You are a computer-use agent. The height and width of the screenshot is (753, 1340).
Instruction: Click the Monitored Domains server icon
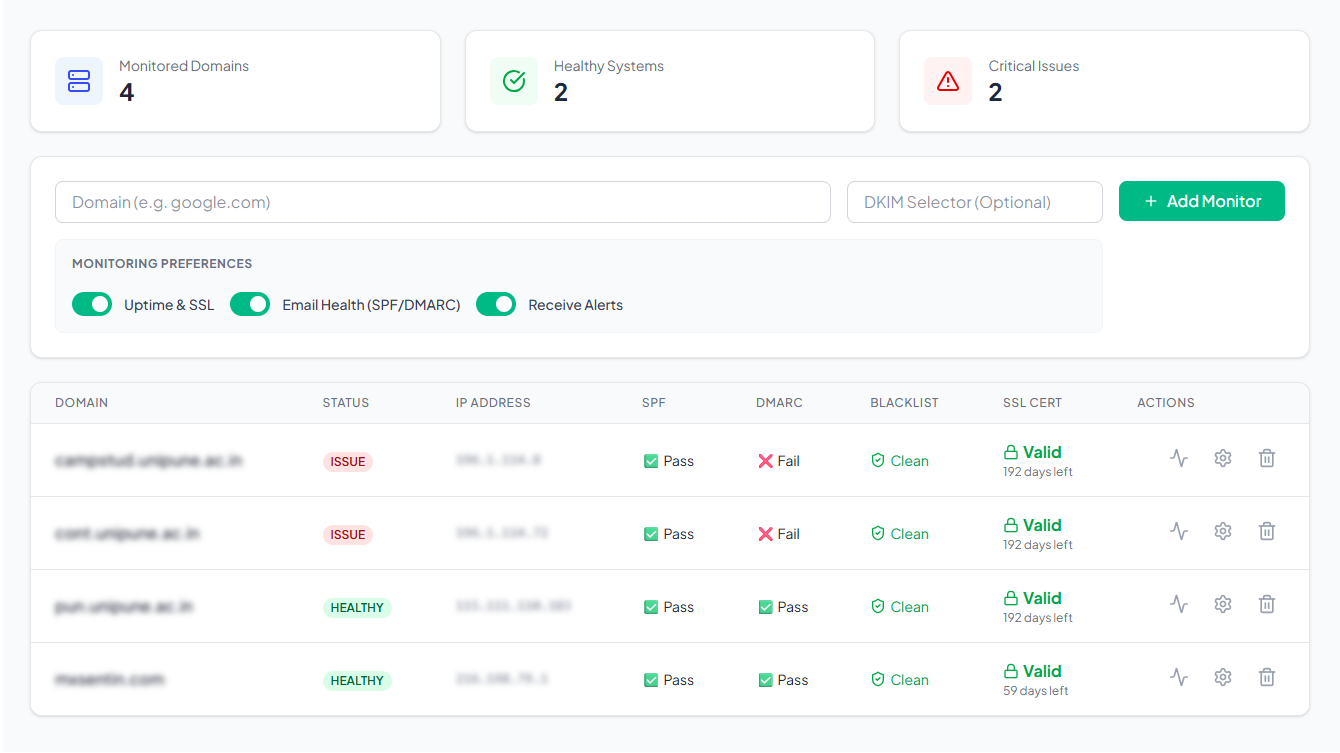[x=78, y=80]
